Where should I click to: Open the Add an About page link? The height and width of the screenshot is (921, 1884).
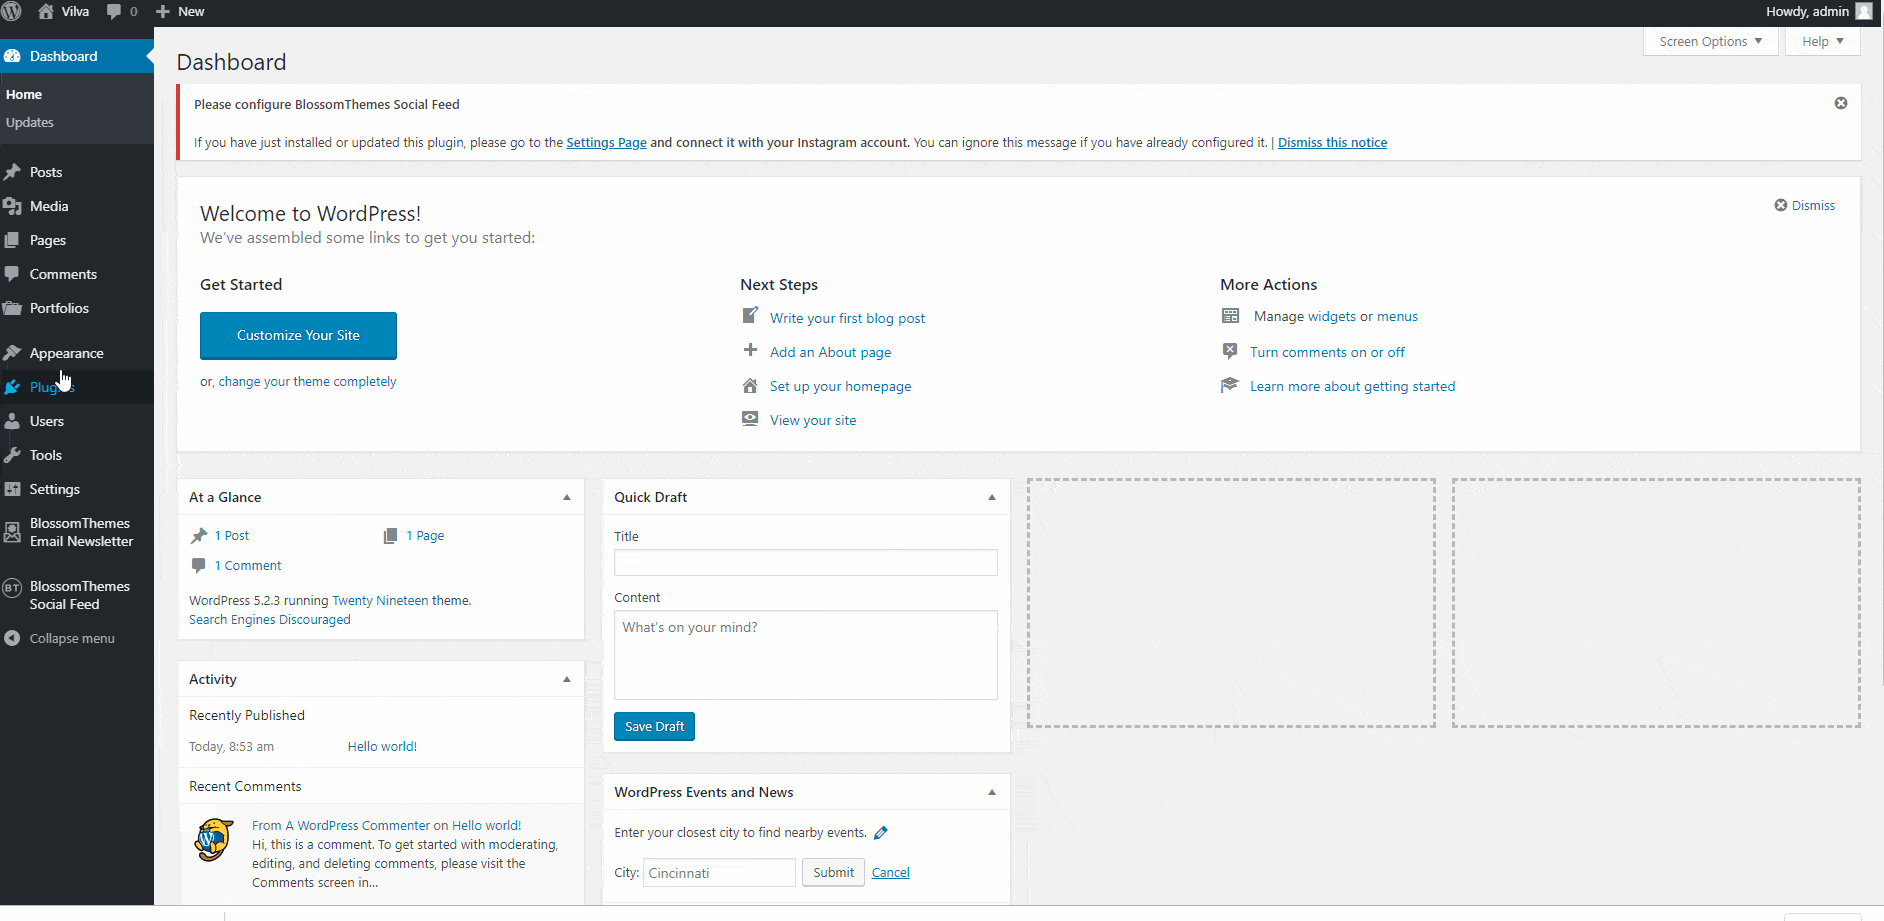(830, 352)
